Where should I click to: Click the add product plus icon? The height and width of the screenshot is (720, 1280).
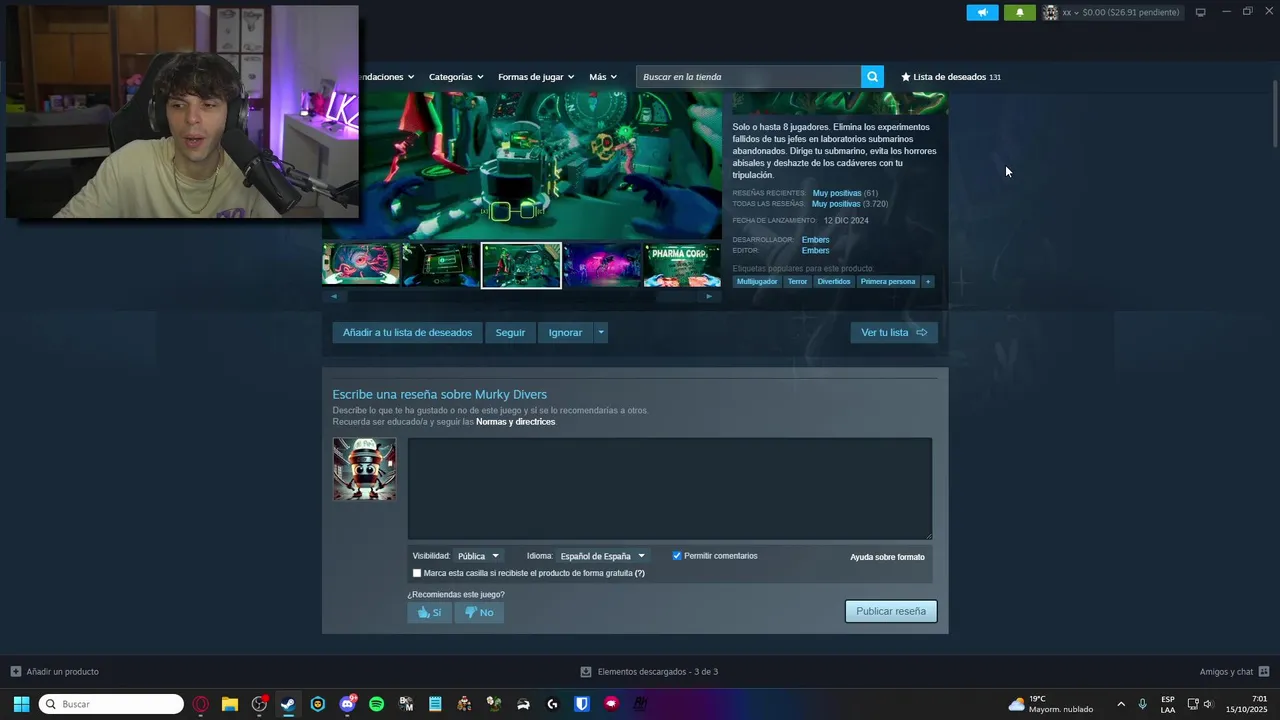(x=16, y=671)
